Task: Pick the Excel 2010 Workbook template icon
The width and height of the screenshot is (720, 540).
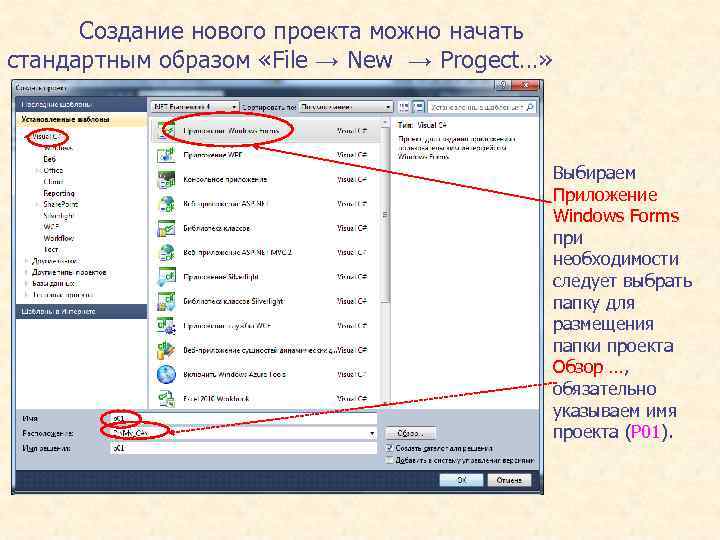Action: tap(166, 398)
